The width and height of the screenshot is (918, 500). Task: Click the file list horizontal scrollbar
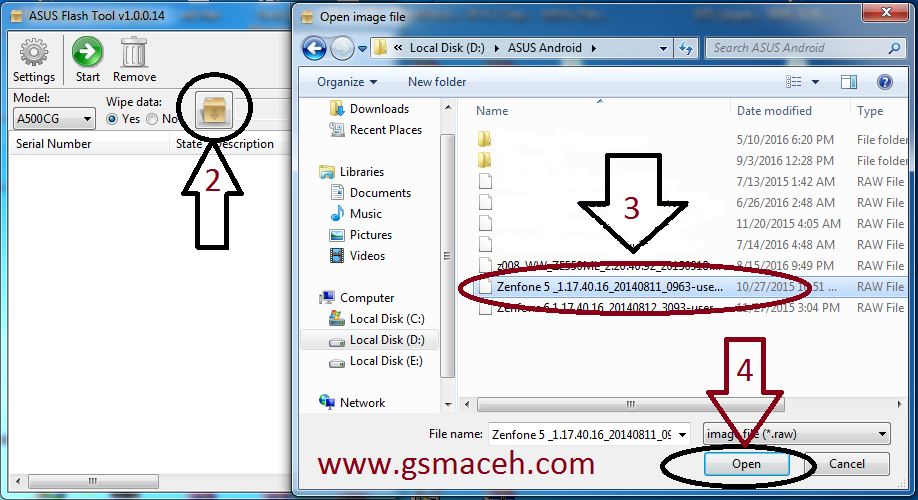(631, 404)
